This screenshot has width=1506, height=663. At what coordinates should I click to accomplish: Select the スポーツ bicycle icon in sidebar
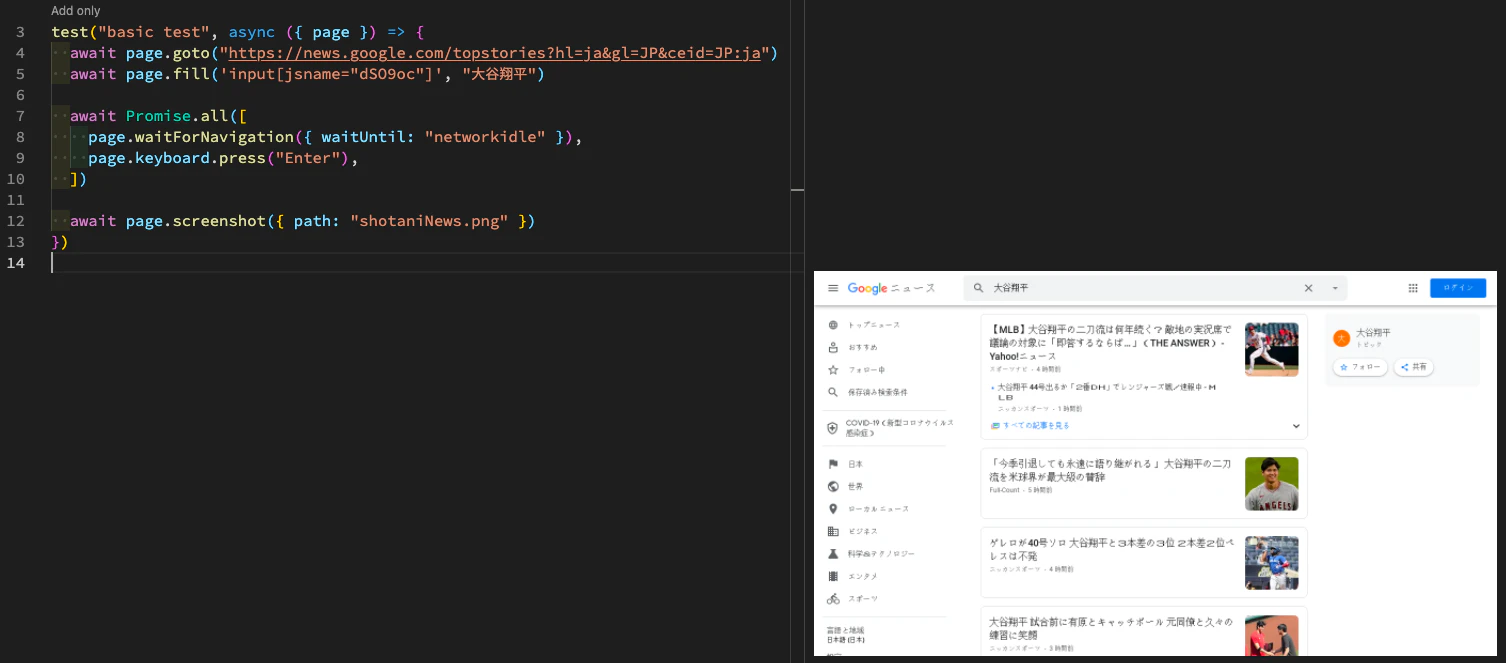[835, 598]
